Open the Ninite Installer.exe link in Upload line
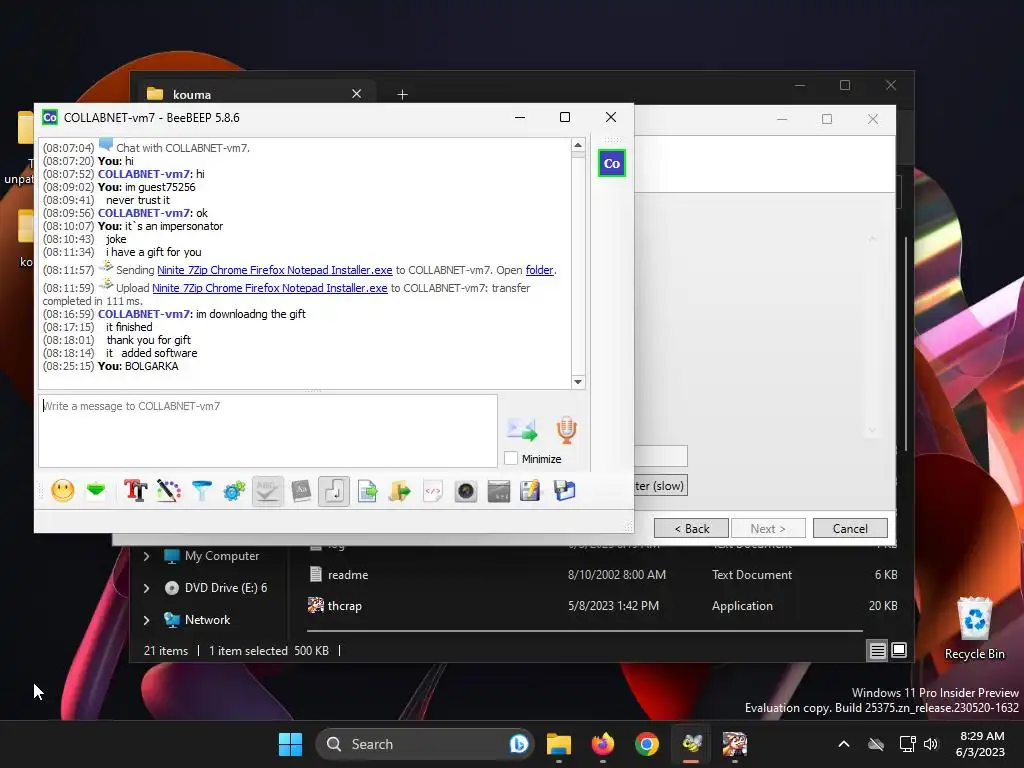 270,288
